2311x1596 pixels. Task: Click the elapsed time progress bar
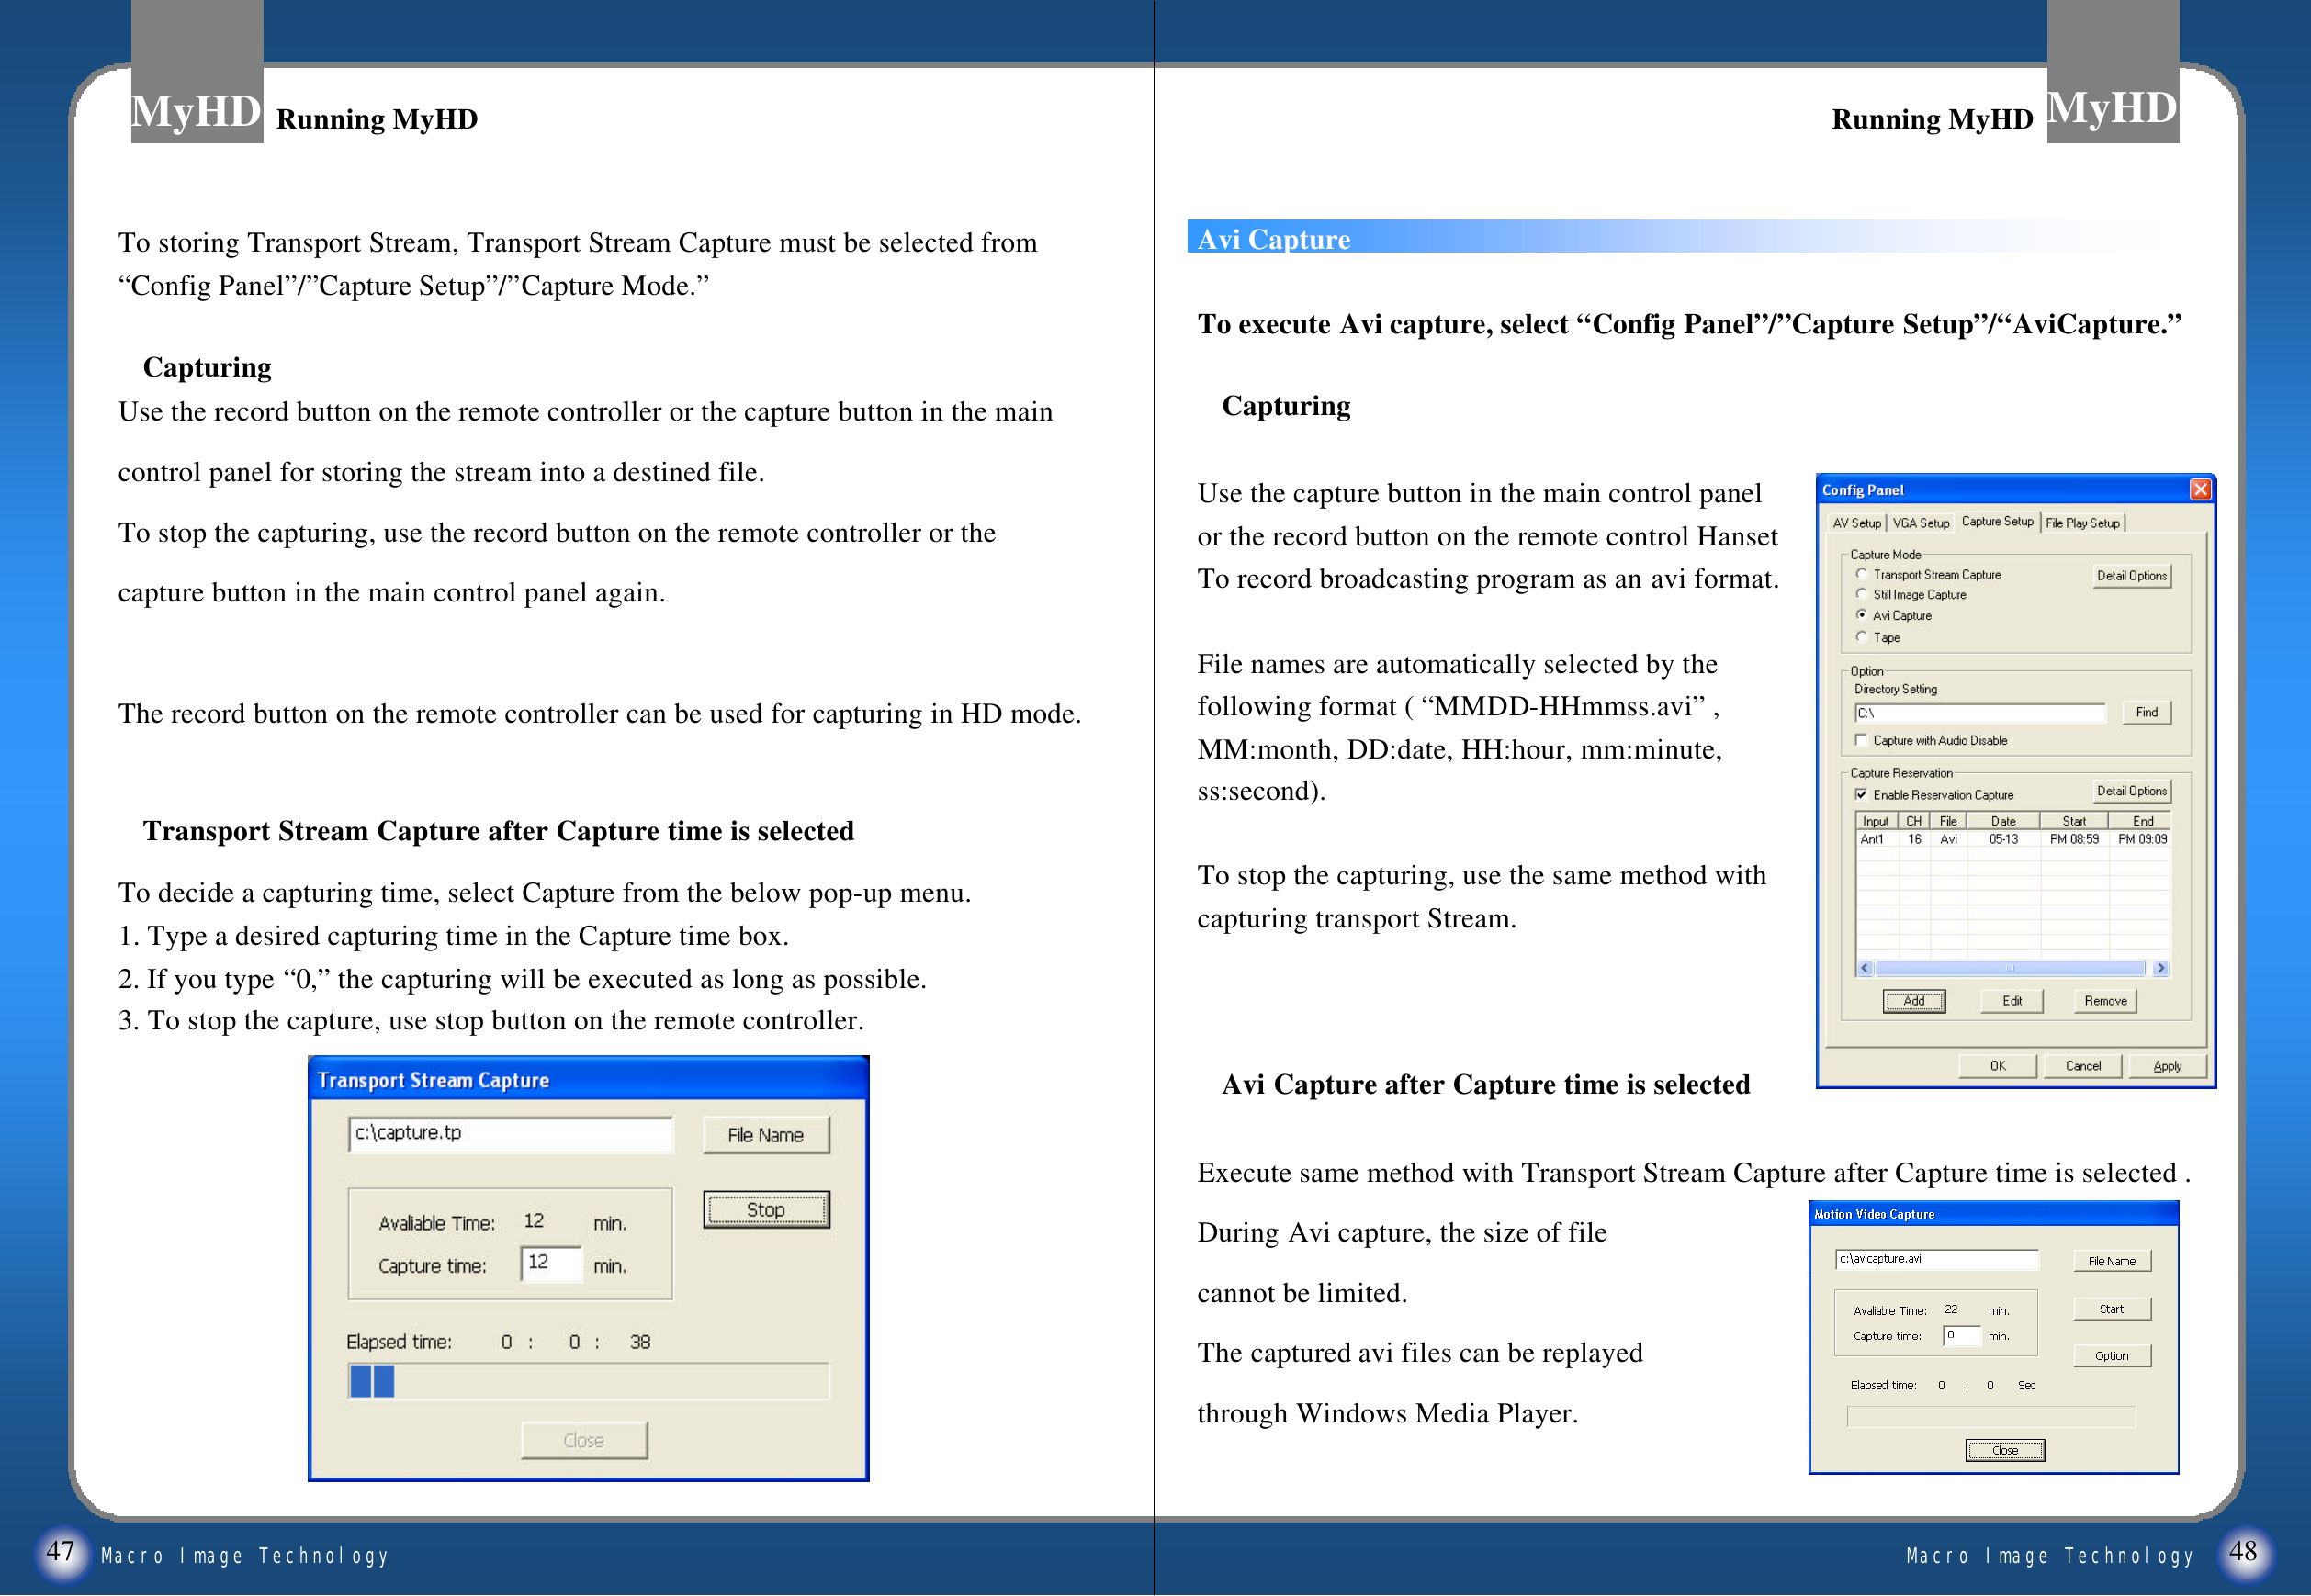pos(588,1381)
